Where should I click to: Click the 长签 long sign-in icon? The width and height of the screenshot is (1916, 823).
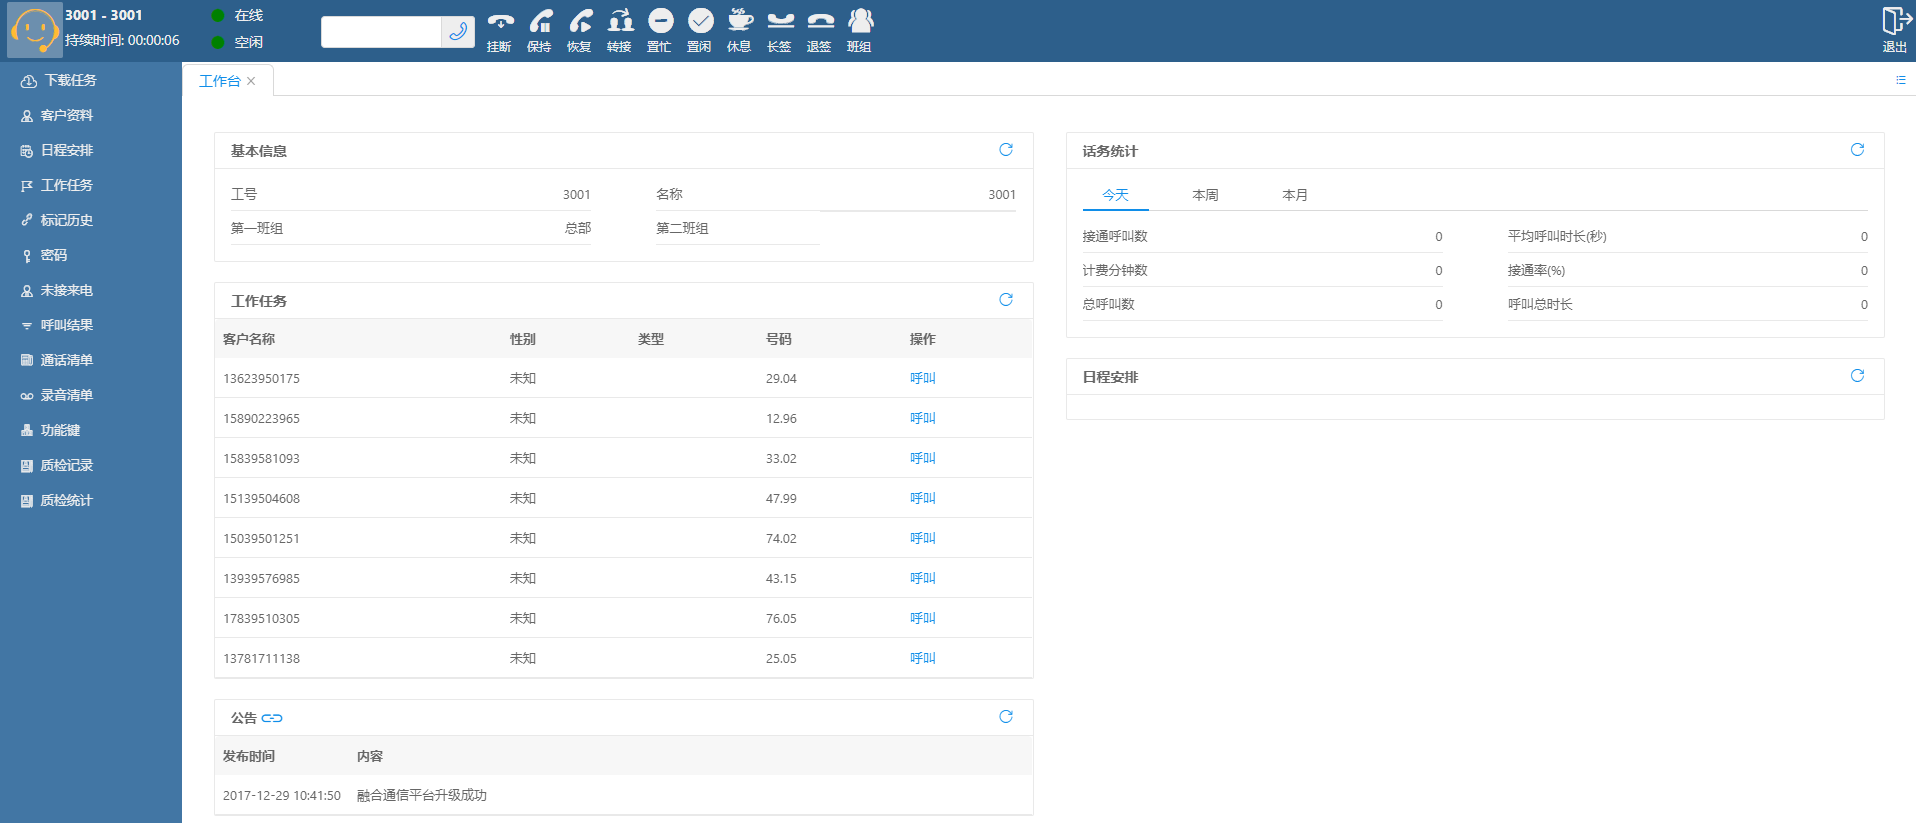coord(780,21)
